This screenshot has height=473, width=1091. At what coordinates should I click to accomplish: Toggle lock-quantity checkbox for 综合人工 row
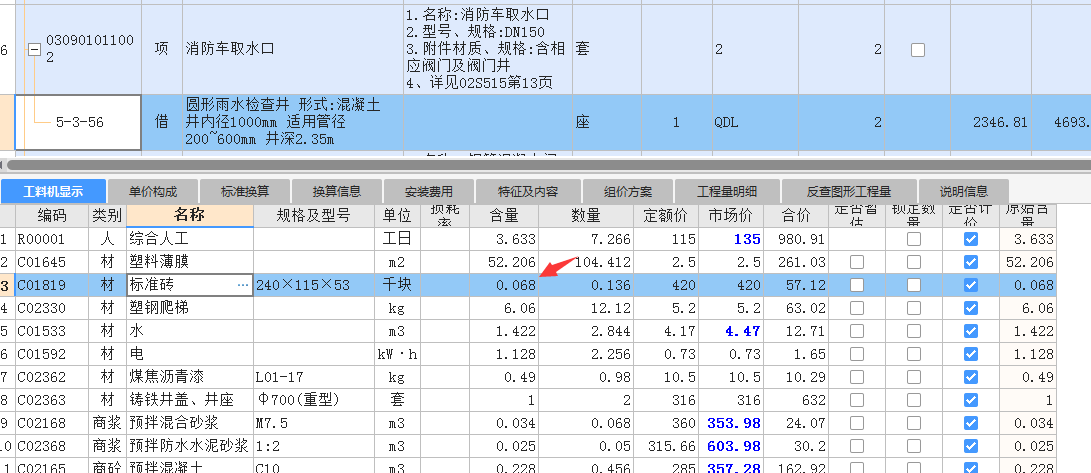(x=914, y=239)
